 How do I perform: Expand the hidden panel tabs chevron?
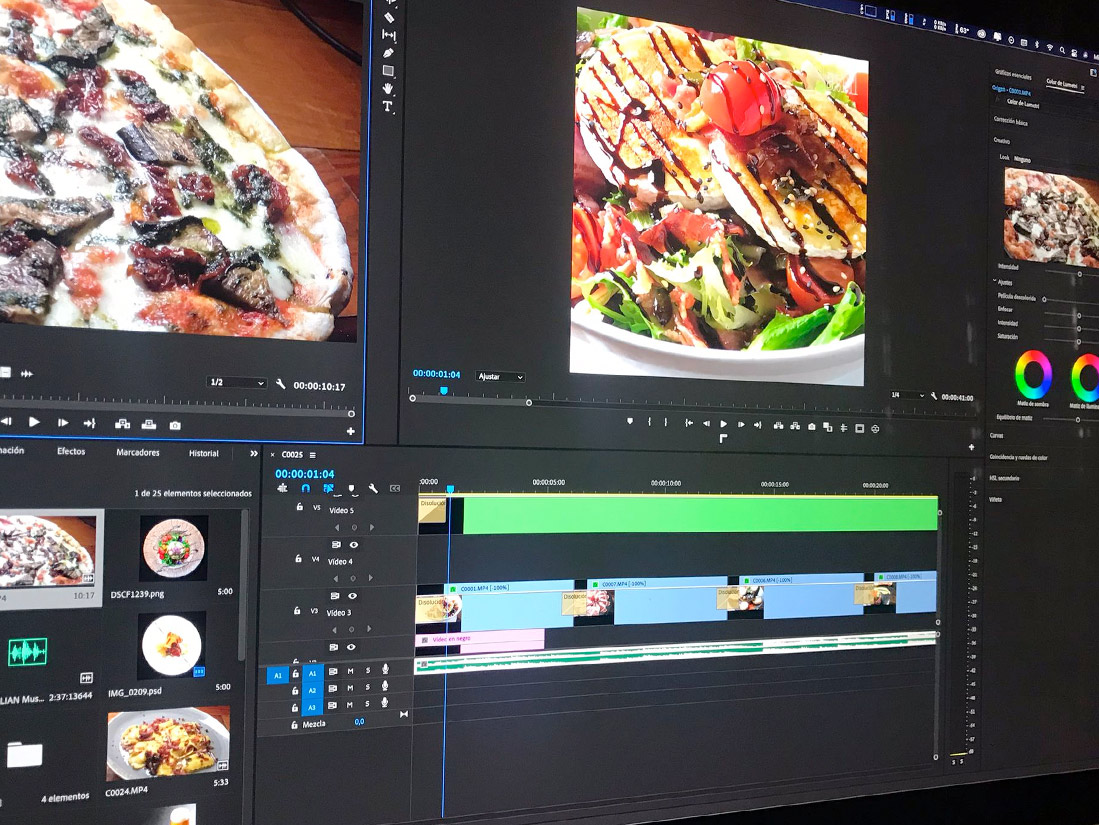coord(254,454)
